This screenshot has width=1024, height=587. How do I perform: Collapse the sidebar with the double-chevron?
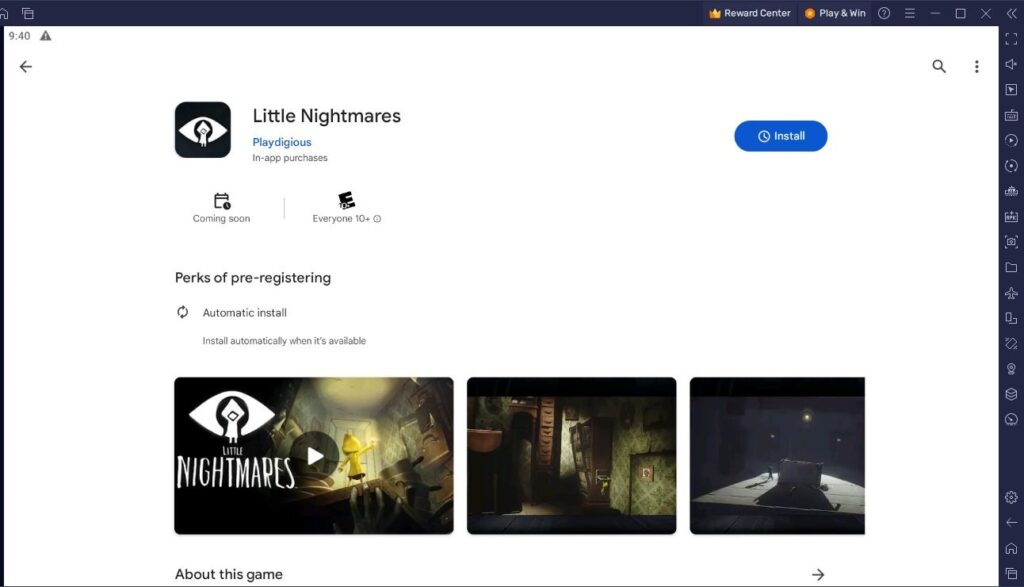[x=1010, y=13]
